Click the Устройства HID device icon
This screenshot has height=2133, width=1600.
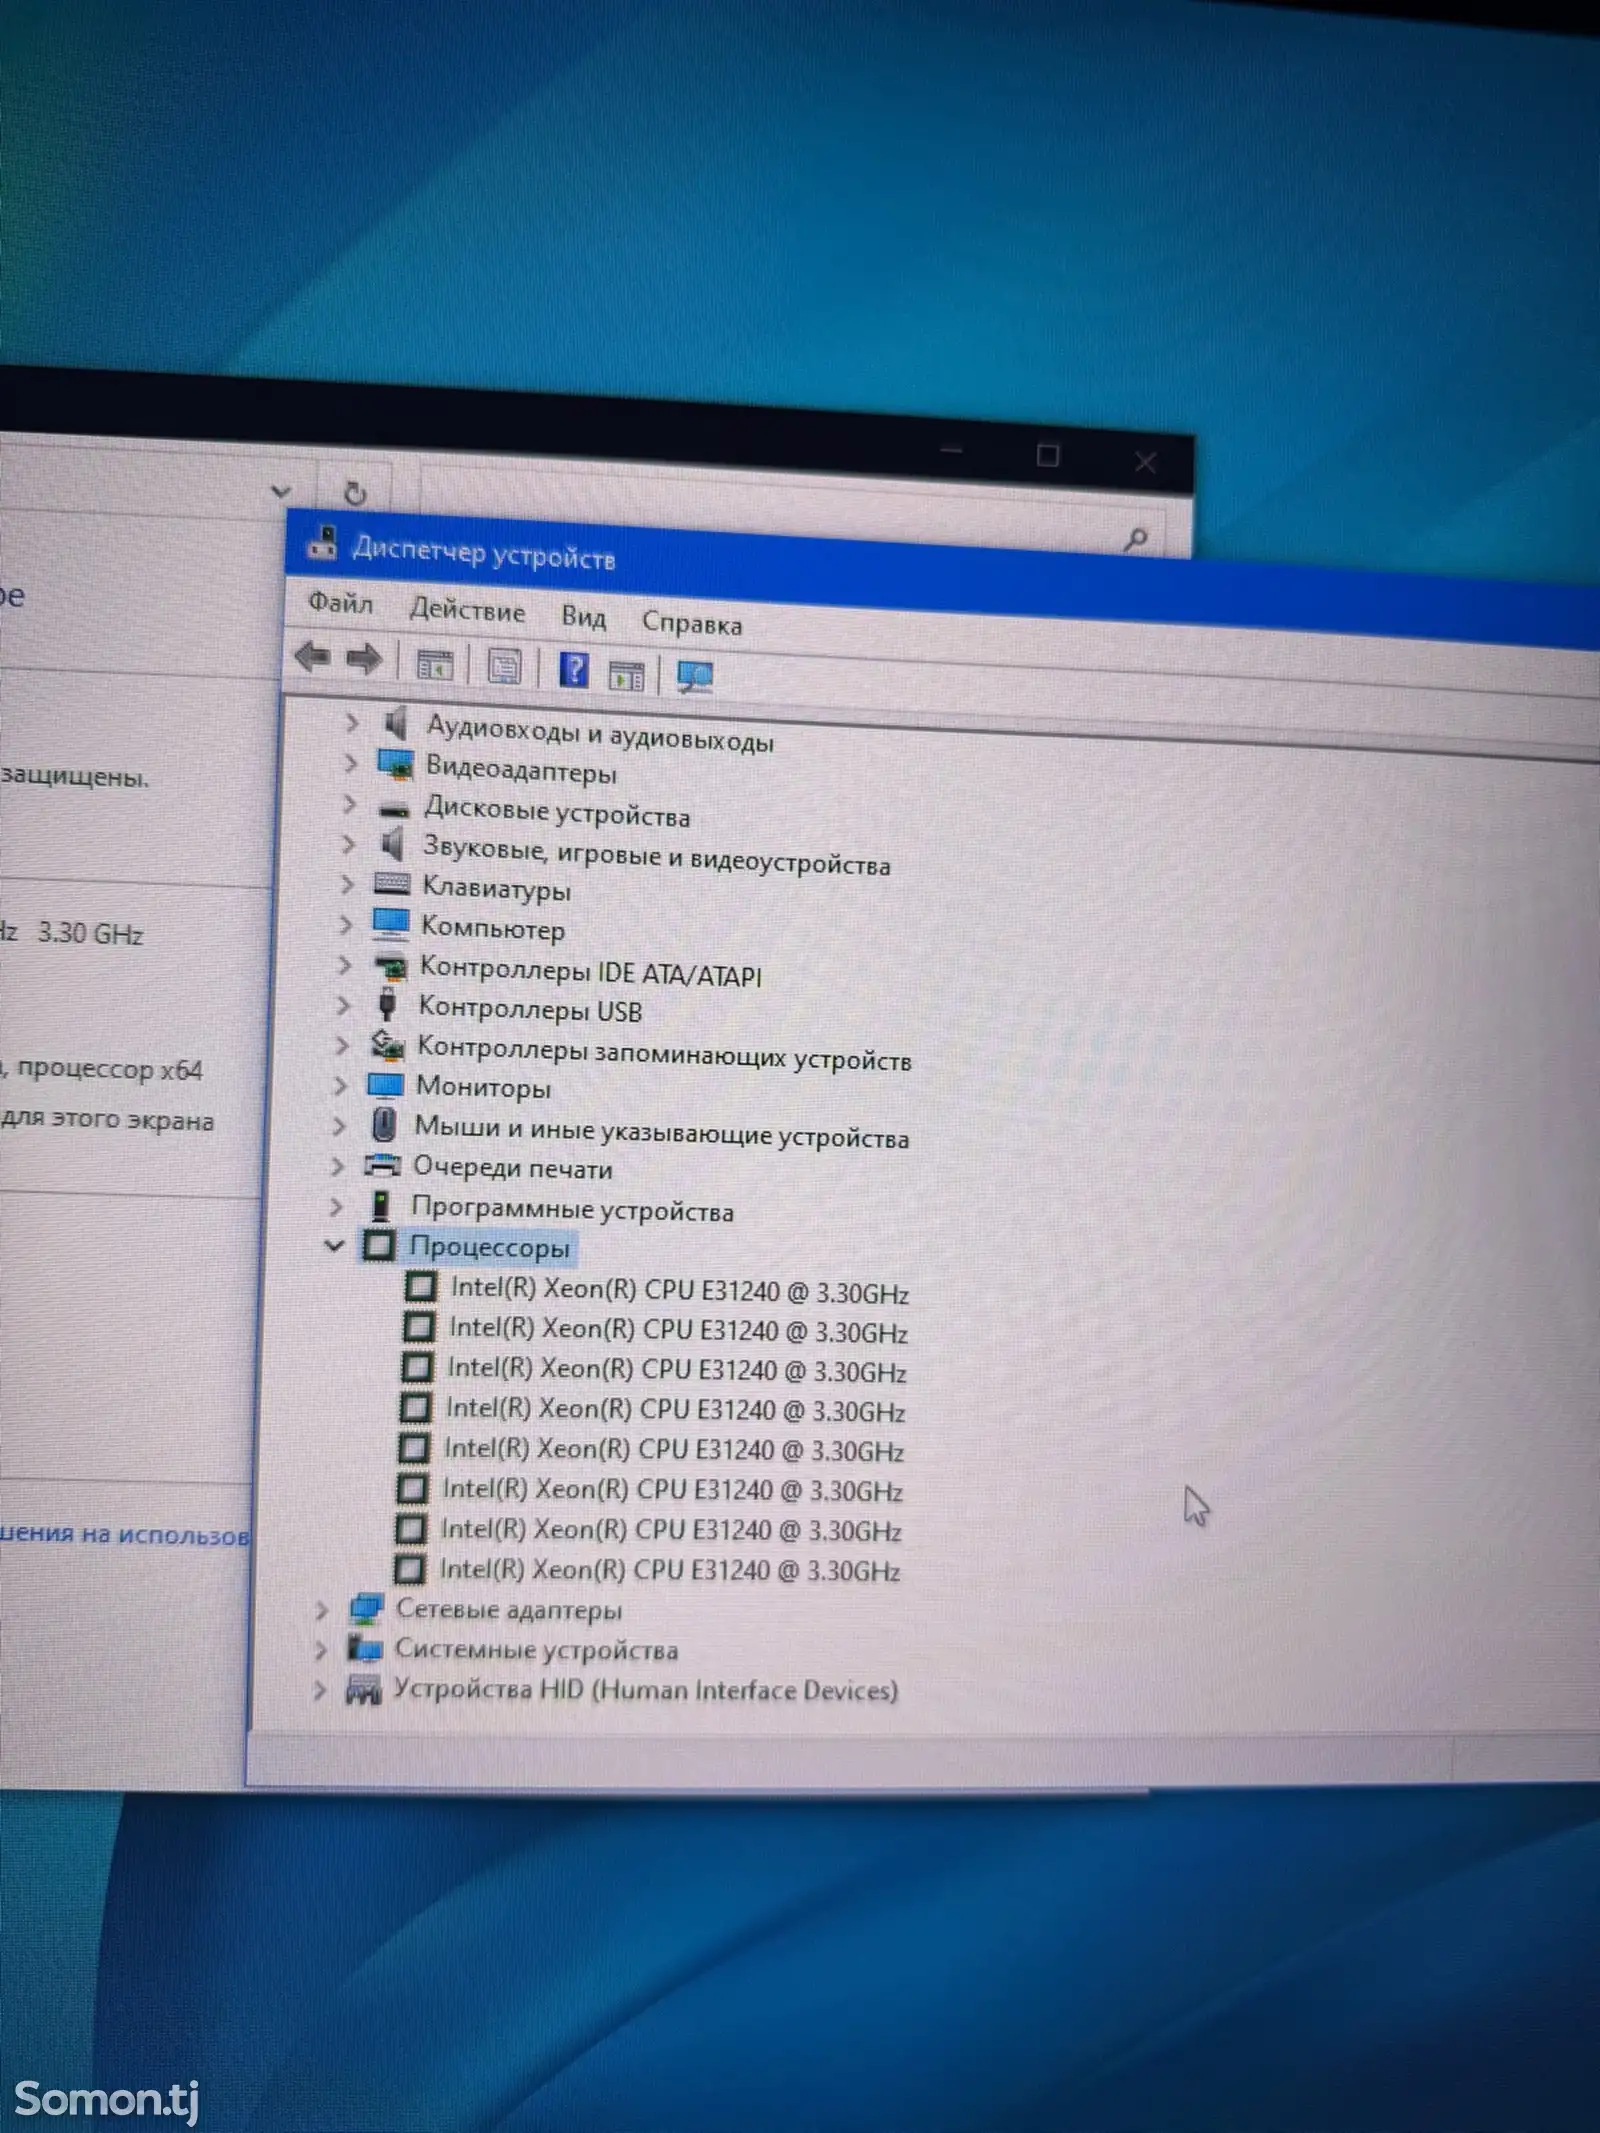point(363,1690)
